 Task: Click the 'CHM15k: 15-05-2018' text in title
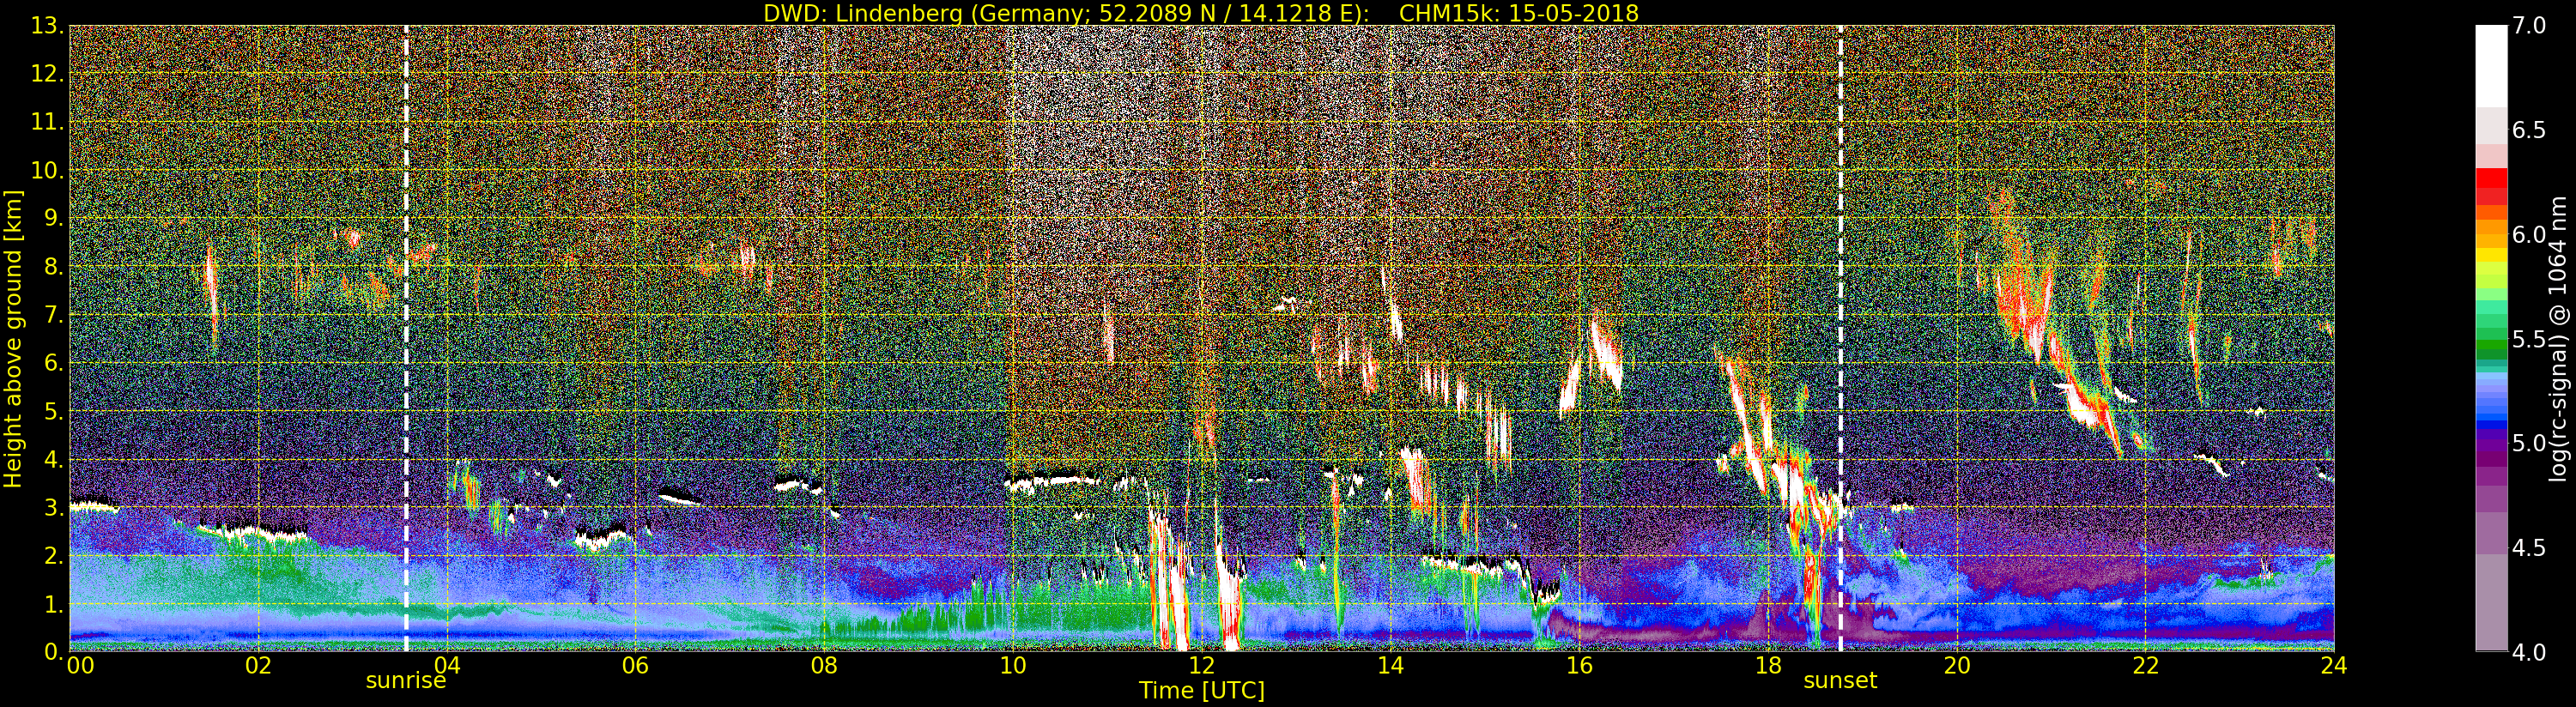[1519, 13]
